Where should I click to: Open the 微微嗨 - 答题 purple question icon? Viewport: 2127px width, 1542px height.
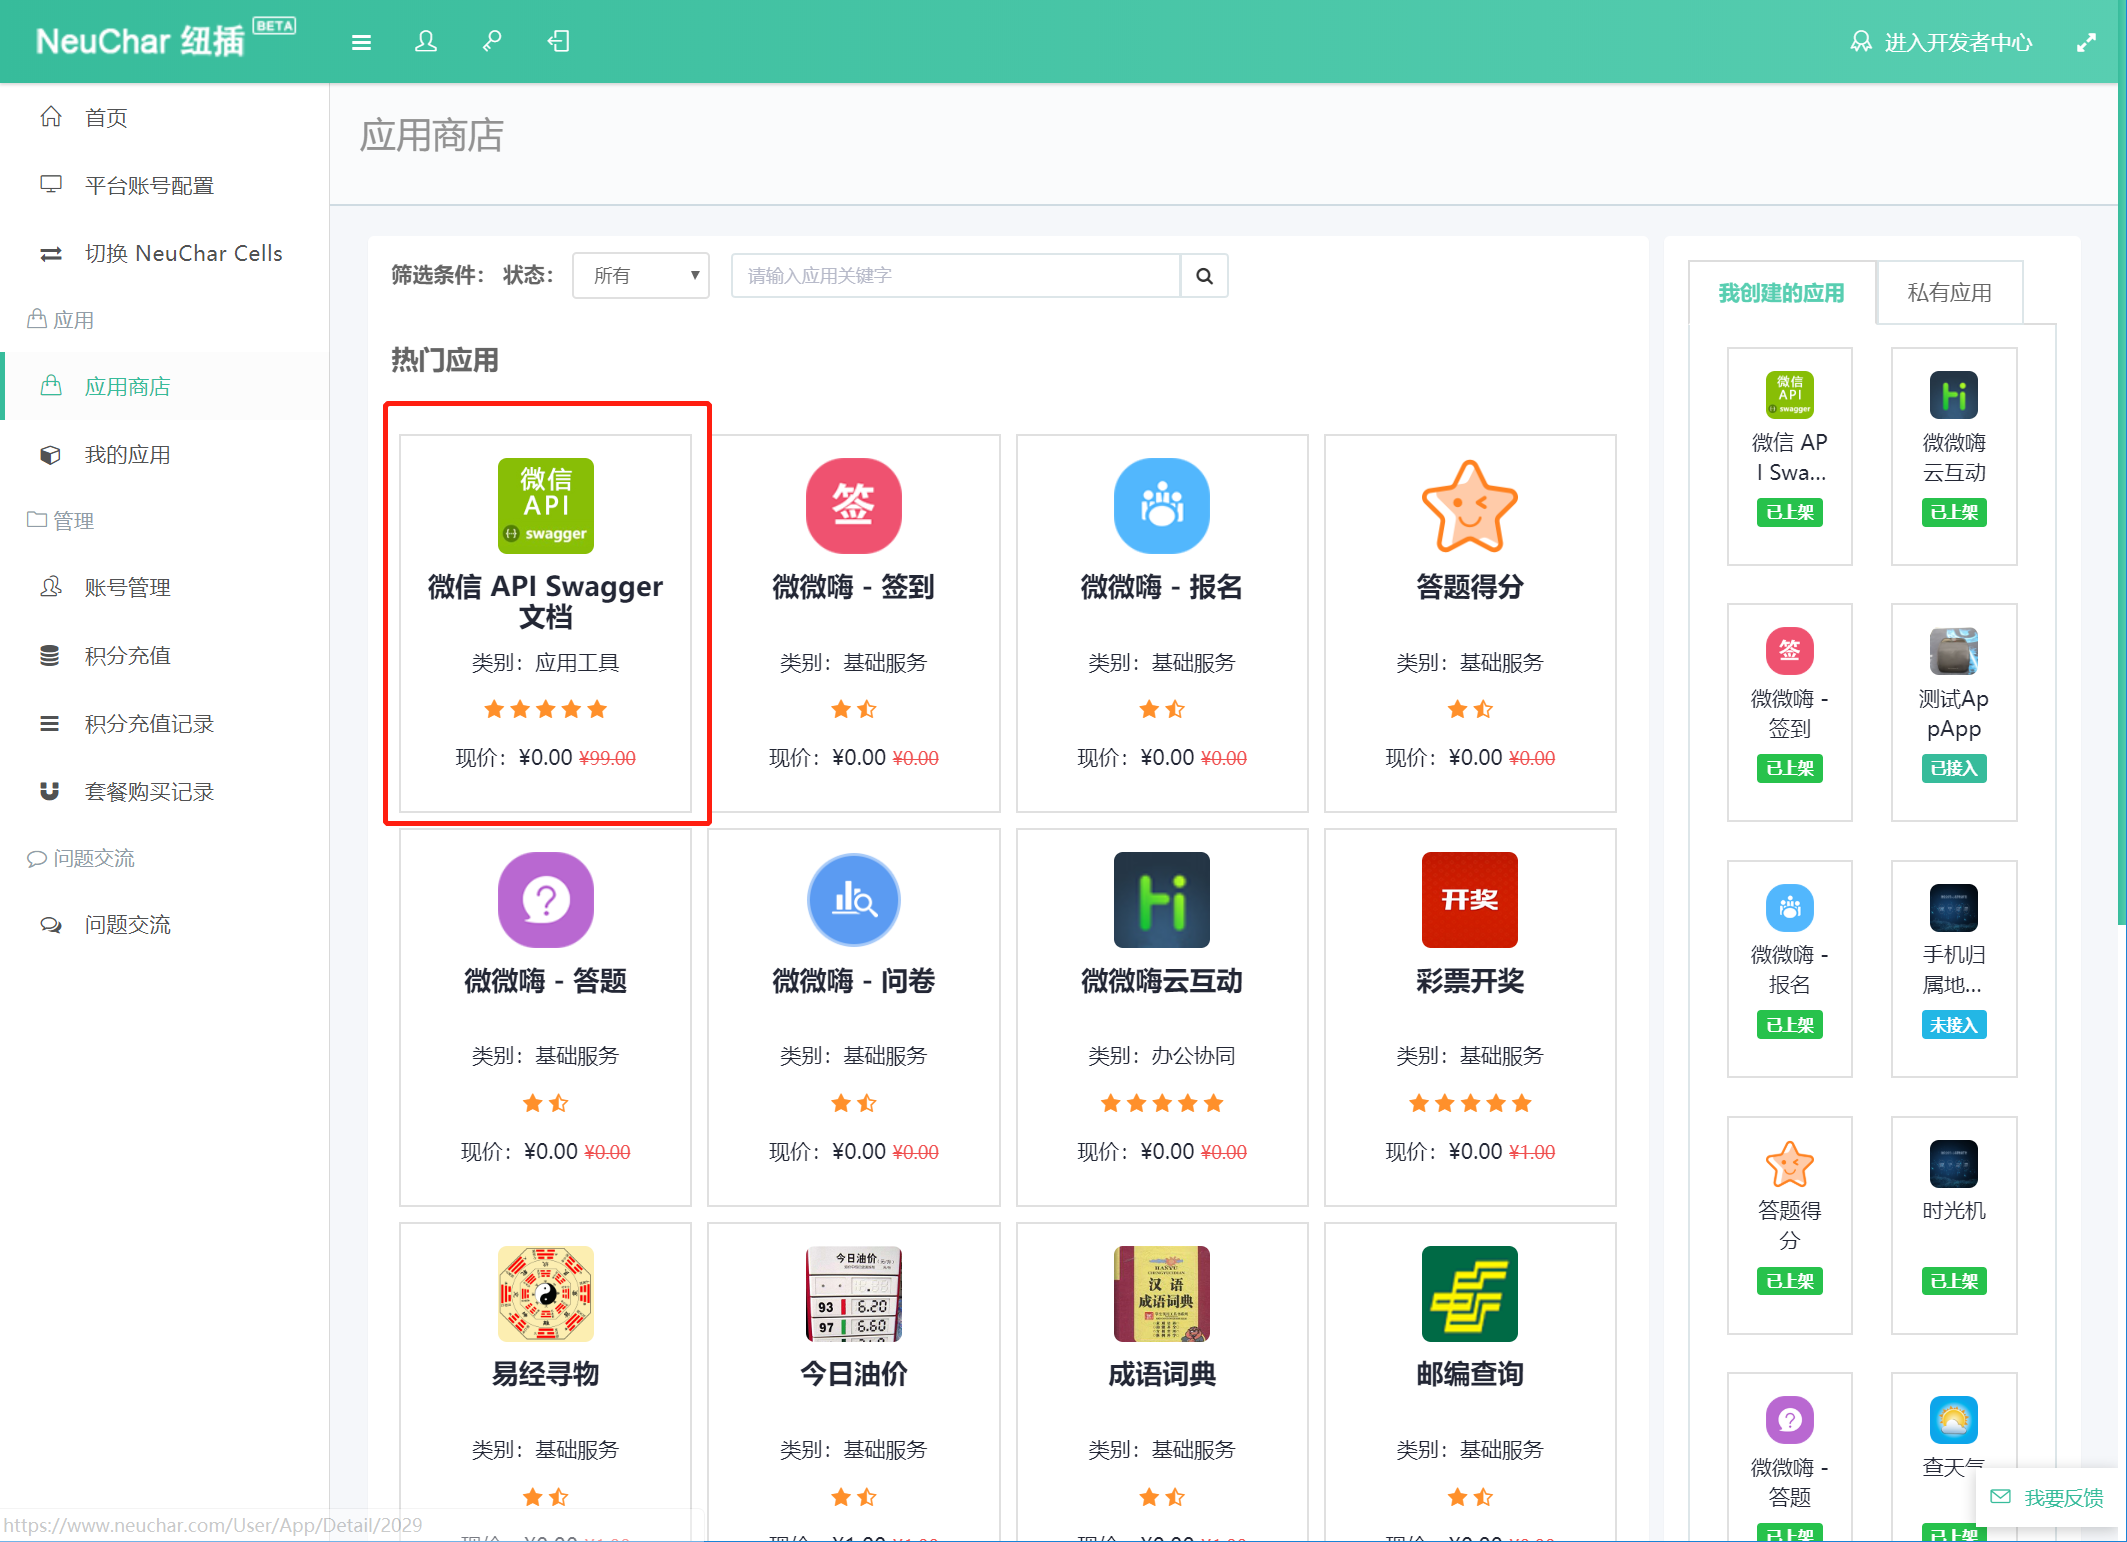tap(546, 900)
